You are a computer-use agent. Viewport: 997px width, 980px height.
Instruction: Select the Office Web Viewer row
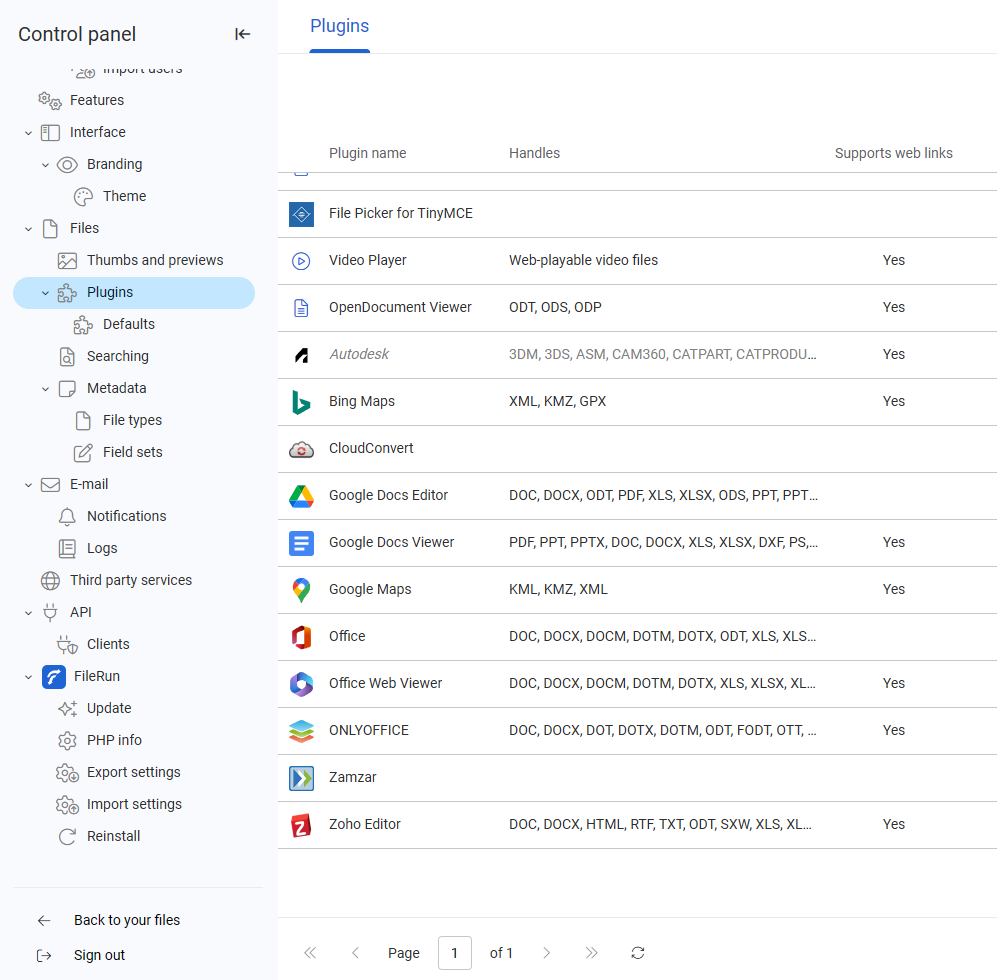point(637,684)
